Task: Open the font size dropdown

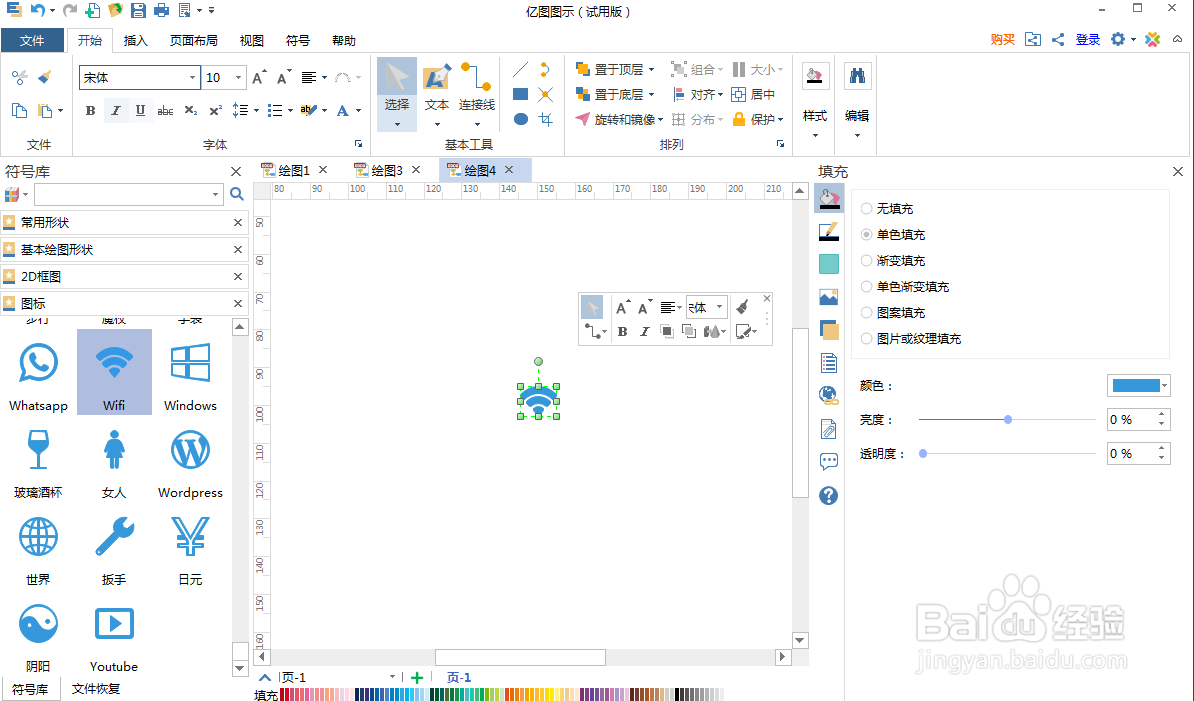Action: [238, 77]
